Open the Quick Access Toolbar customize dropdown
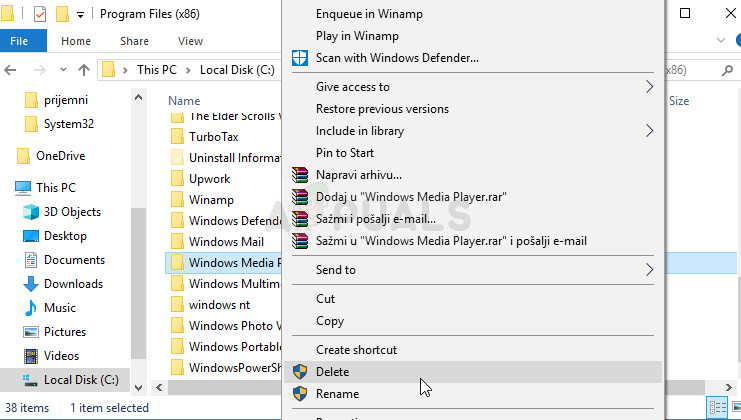 point(81,15)
